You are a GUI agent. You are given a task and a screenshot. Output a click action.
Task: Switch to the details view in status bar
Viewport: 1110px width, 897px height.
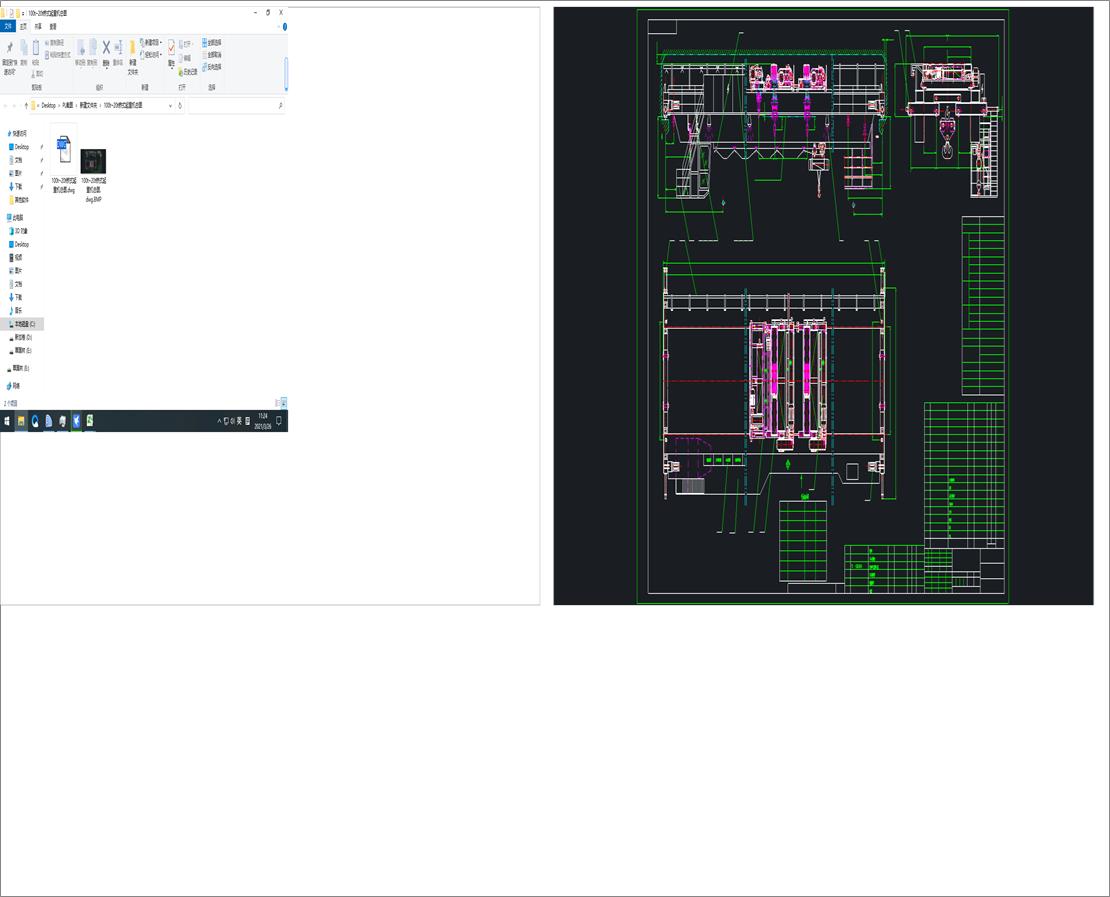(277, 403)
